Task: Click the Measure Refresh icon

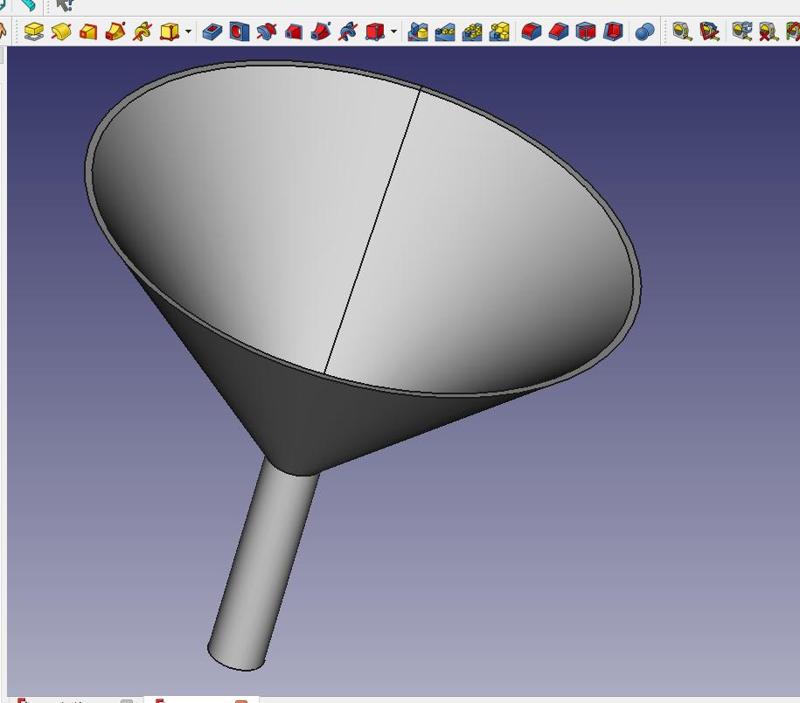Action: pyautogui.click(x=741, y=32)
